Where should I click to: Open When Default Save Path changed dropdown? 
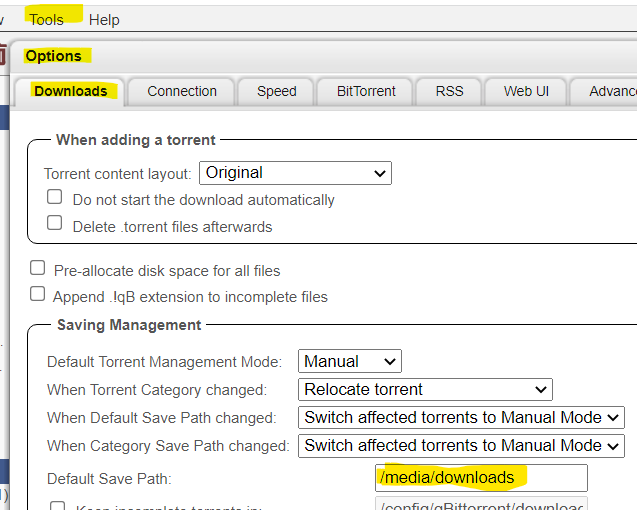tap(461, 417)
